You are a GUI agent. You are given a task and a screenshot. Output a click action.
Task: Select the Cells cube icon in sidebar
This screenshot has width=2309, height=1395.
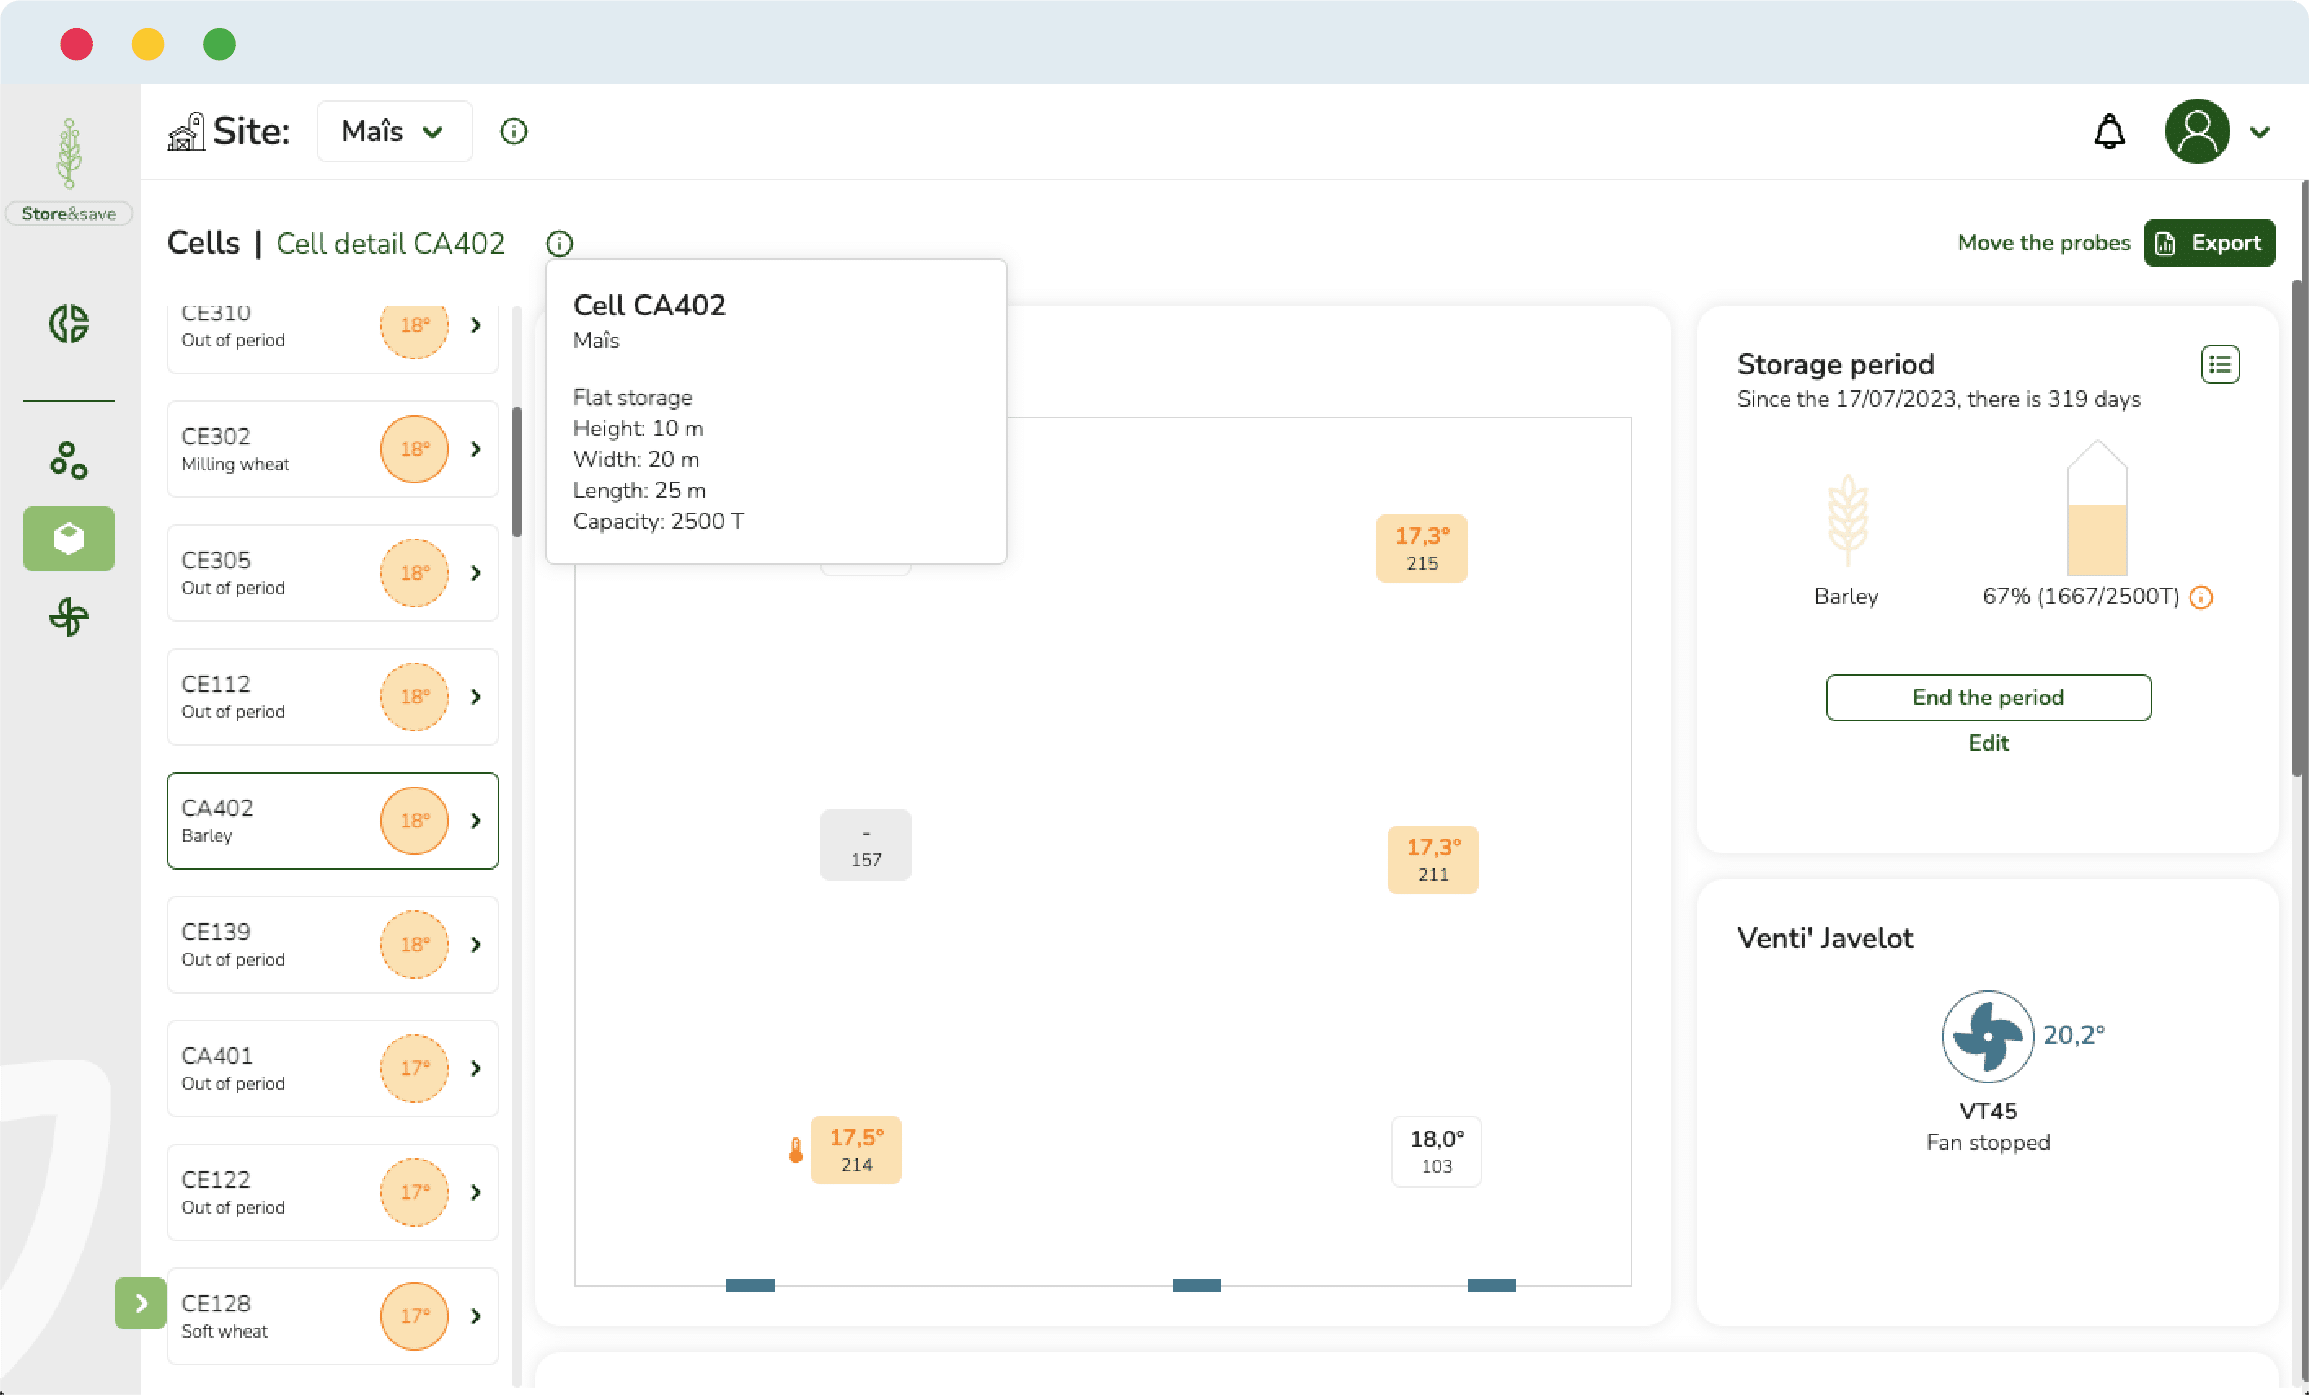[69, 539]
